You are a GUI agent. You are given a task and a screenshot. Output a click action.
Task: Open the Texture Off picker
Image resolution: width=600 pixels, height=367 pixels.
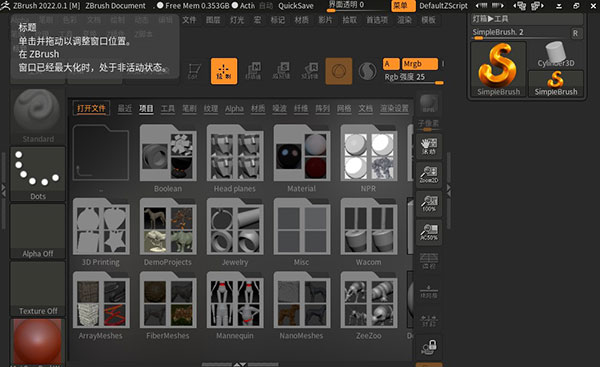point(38,289)
